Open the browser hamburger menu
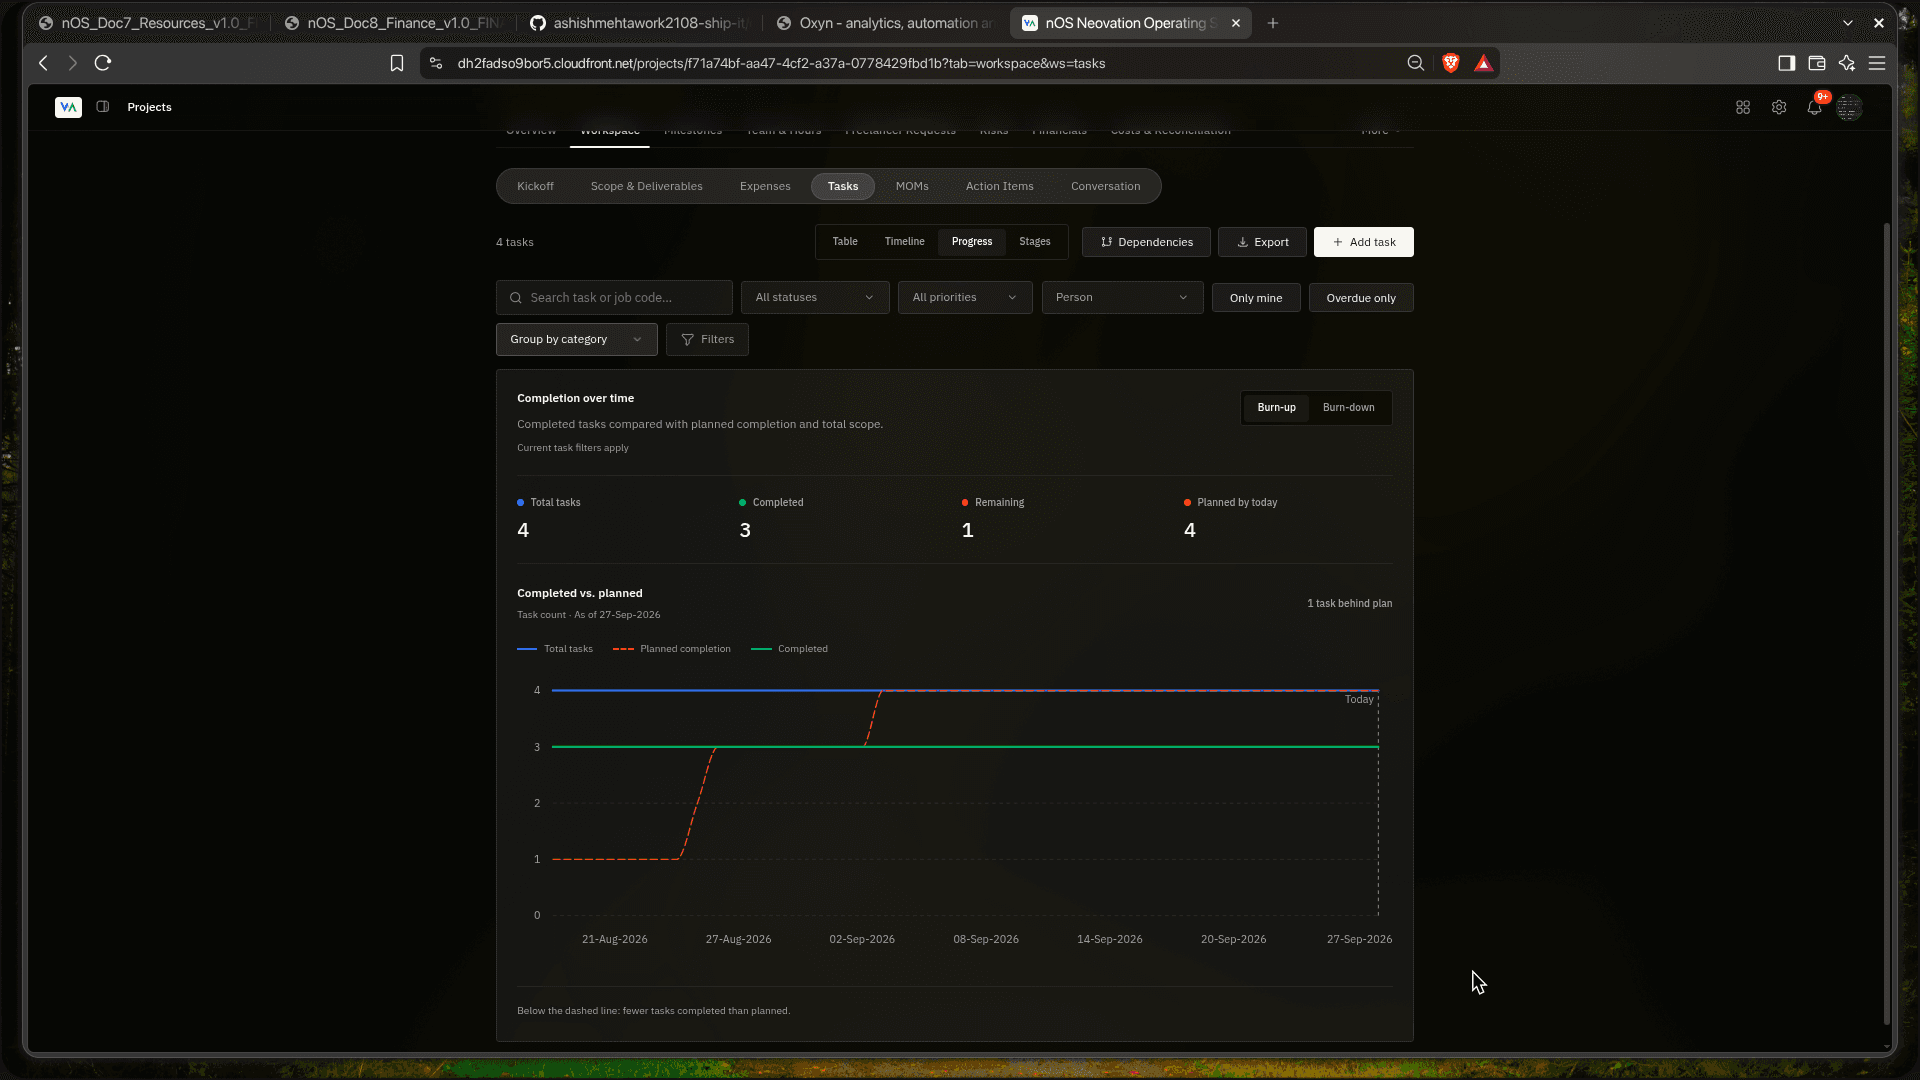The width and height of the screenshot is (1920, 1080). click(1877, 63)
